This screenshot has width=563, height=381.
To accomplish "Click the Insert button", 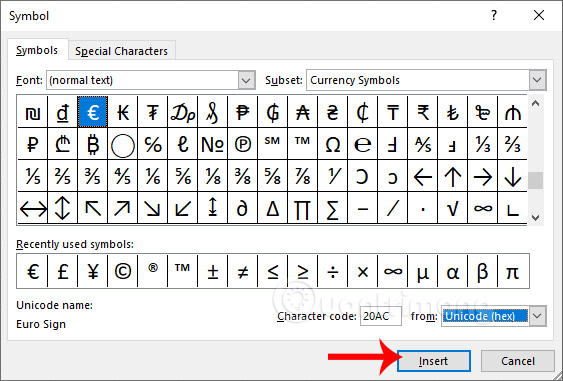I will coord(434,361).
